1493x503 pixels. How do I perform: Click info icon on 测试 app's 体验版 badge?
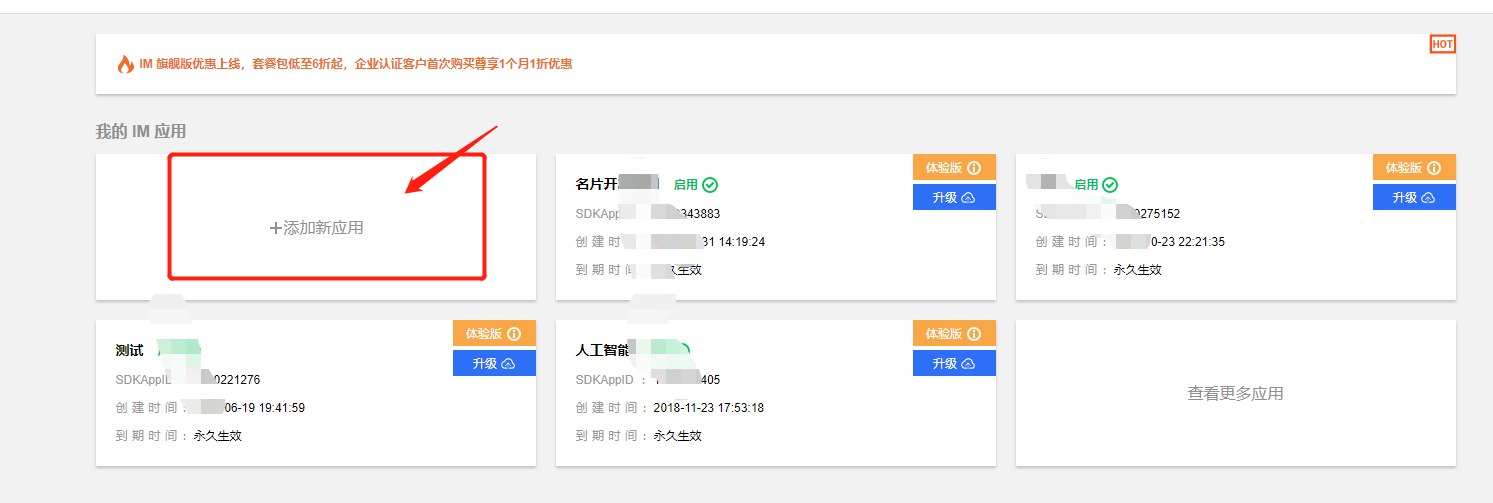(x=514, y=334)
